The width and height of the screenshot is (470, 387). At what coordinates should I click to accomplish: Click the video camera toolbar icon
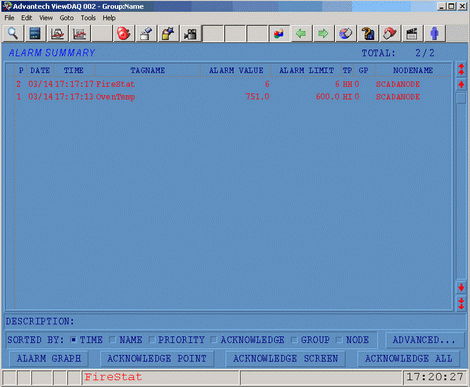[190, 33]
